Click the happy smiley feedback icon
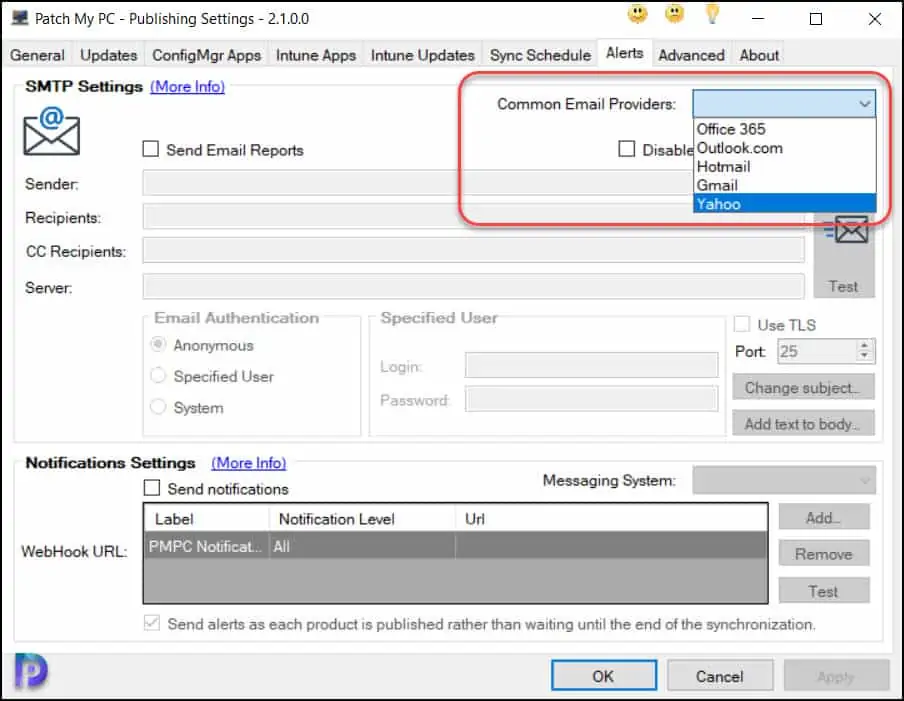 (637, 14)
